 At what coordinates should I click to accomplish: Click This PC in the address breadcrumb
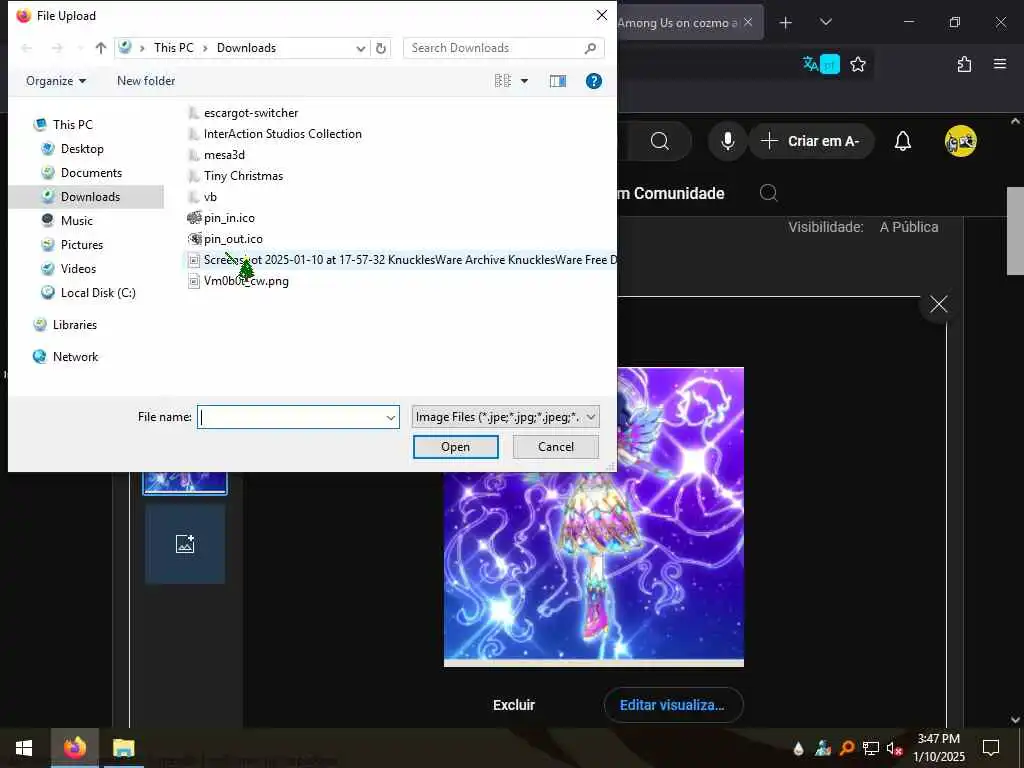tap(174, 48)
